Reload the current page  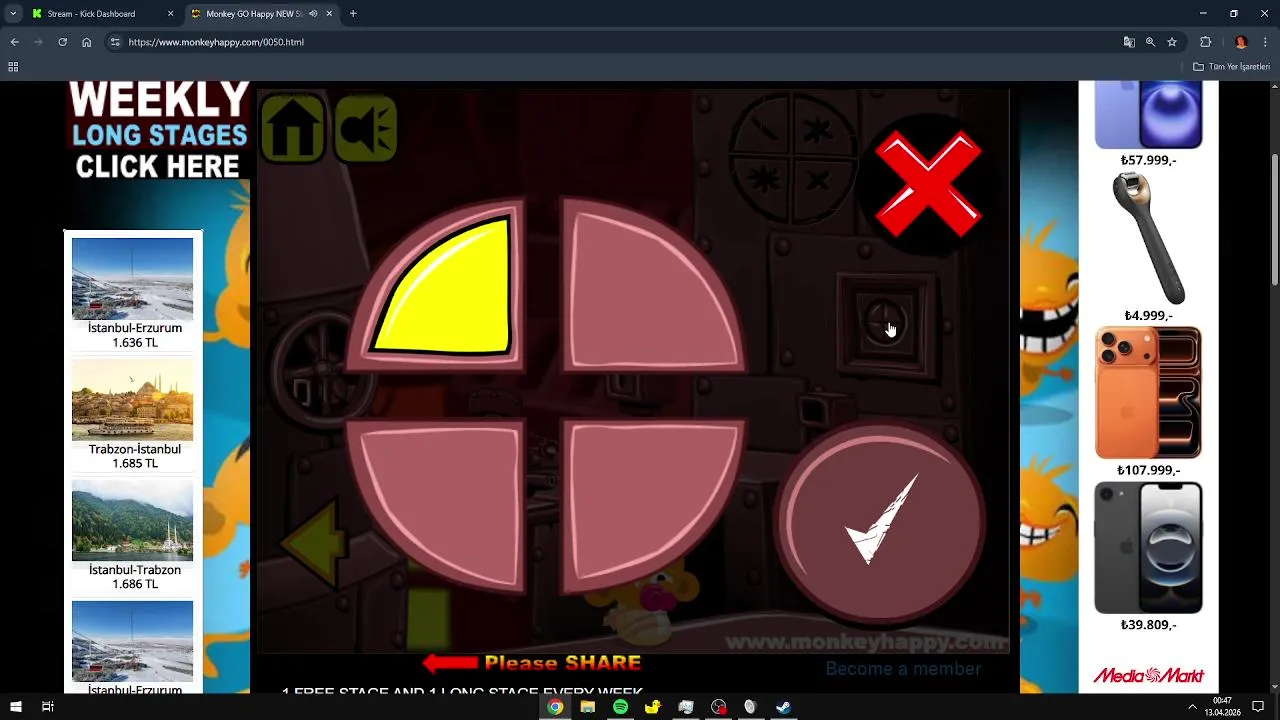[x=63, y=42]
